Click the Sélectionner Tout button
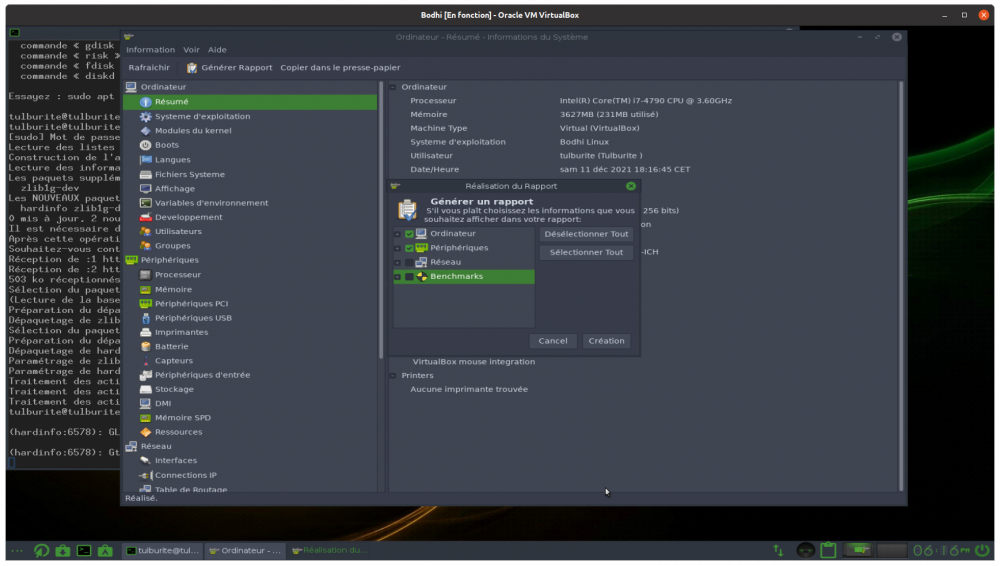The image size is (1000, 566). click(x=586, y=253)
